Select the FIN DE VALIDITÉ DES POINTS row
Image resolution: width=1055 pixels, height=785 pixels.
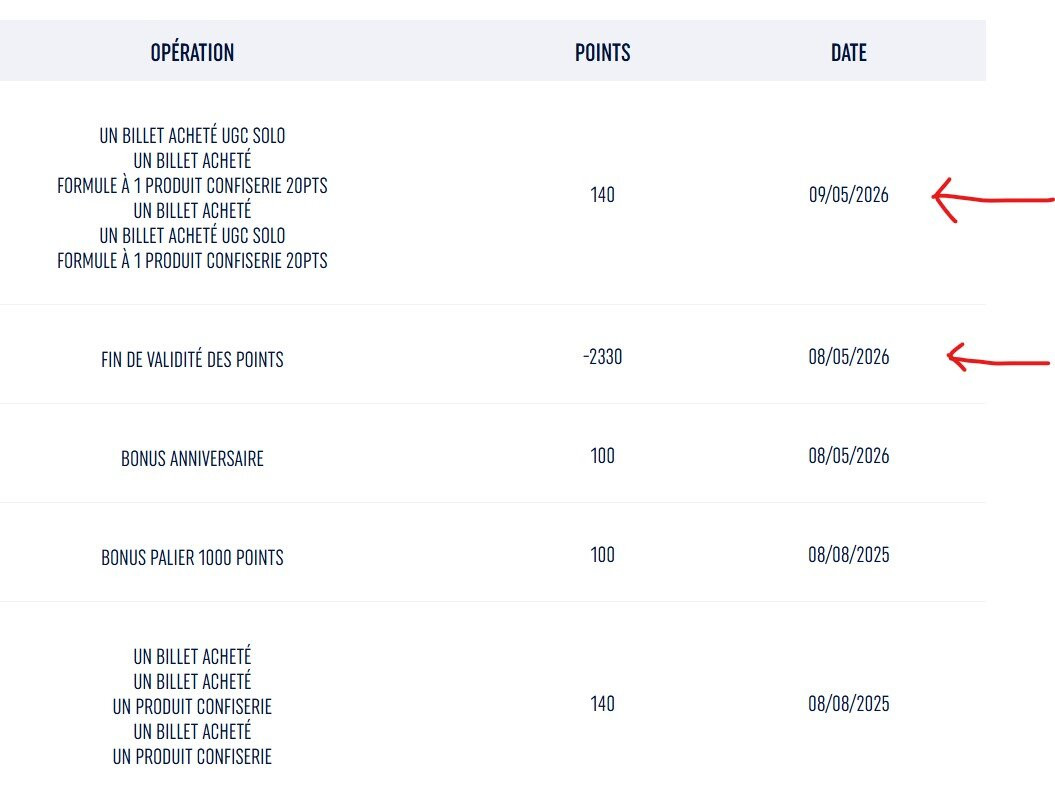coord(493,354)
